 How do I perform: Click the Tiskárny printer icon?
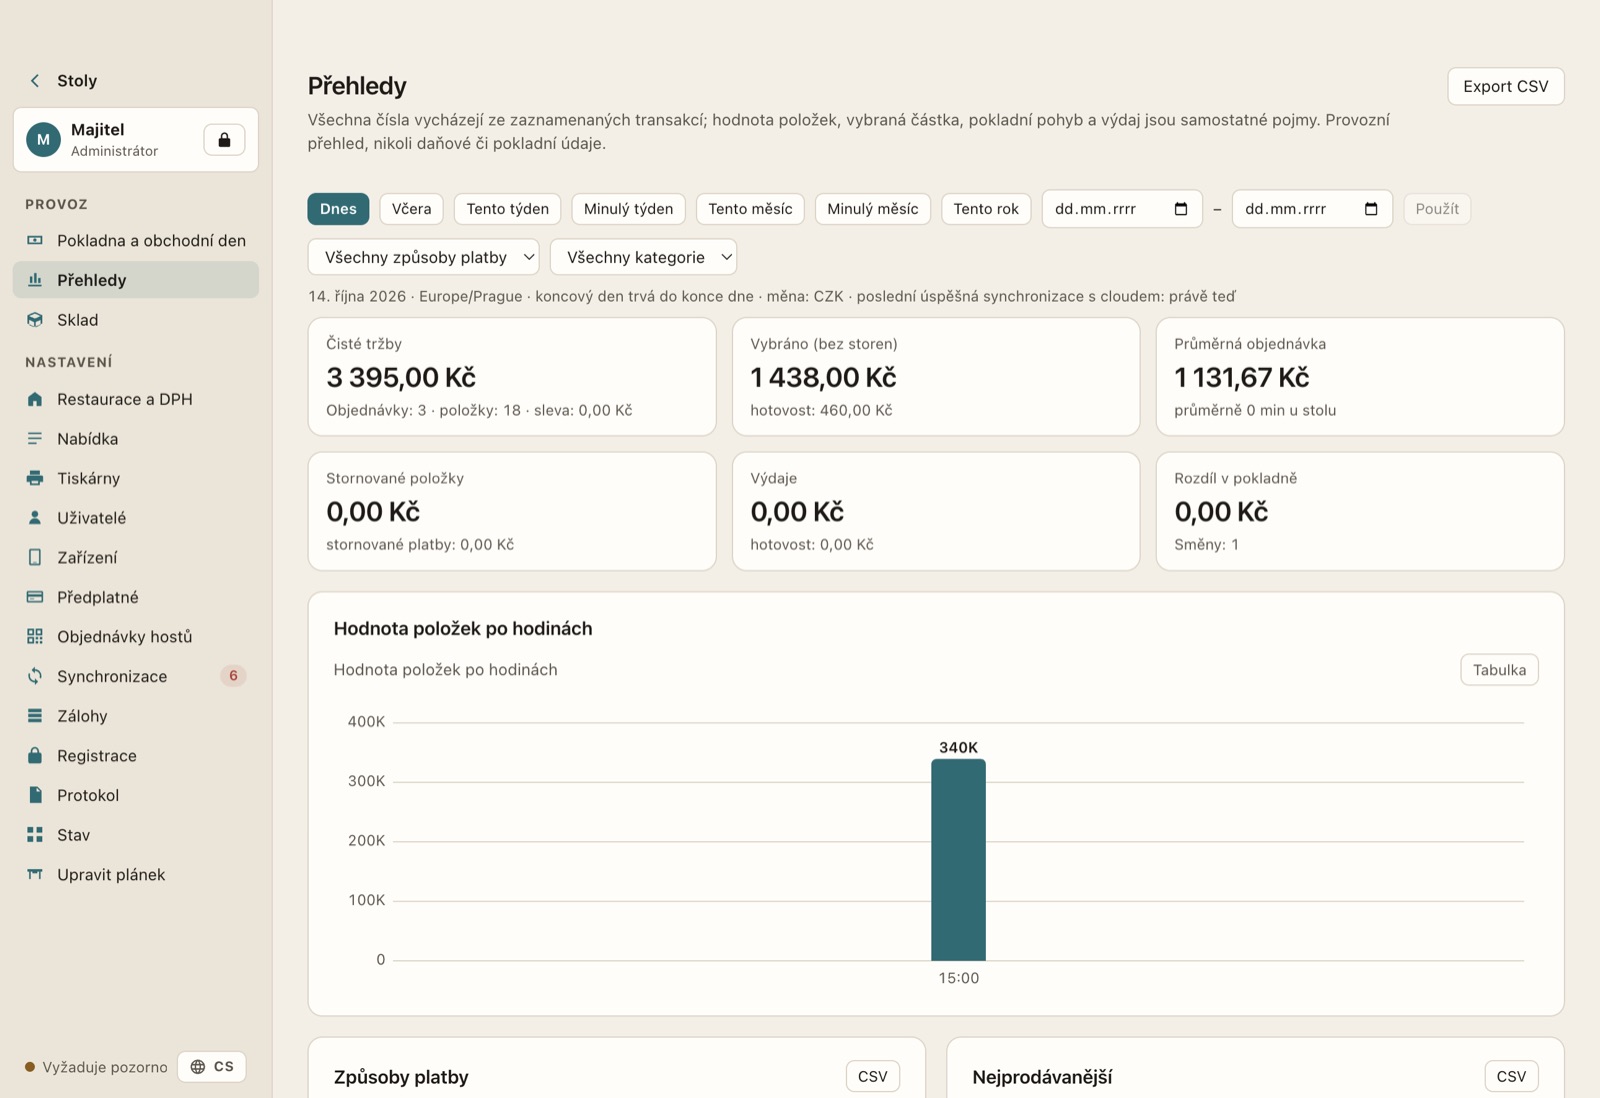[35, 478]
